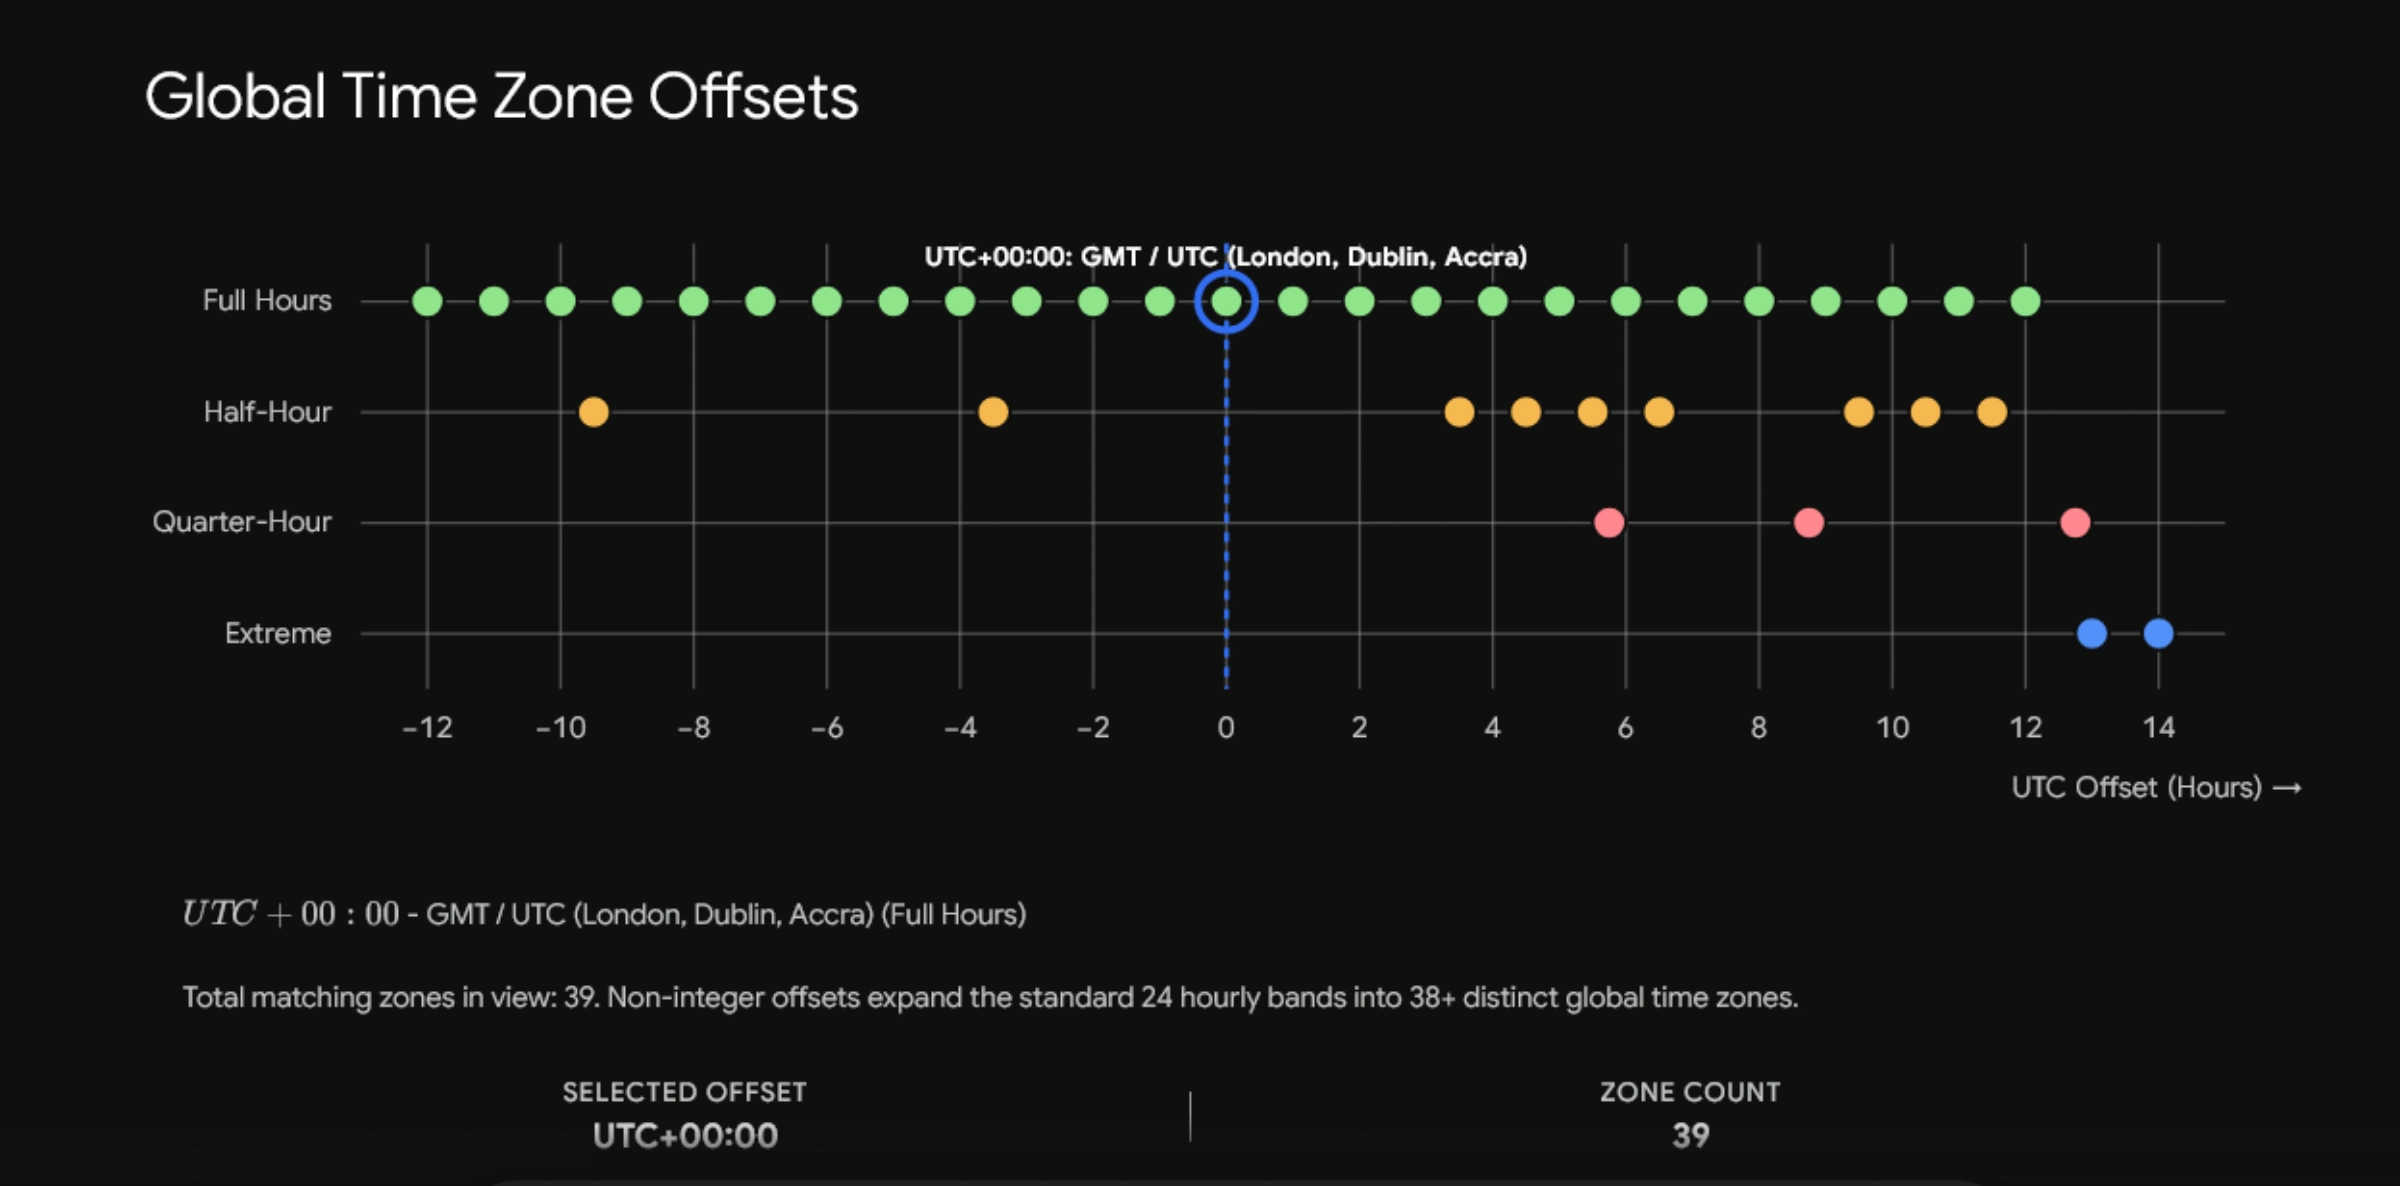The image size is (2400, 1186).
Task: Click the UTC-12 green full-hour dot
Action: pos(427,301)
